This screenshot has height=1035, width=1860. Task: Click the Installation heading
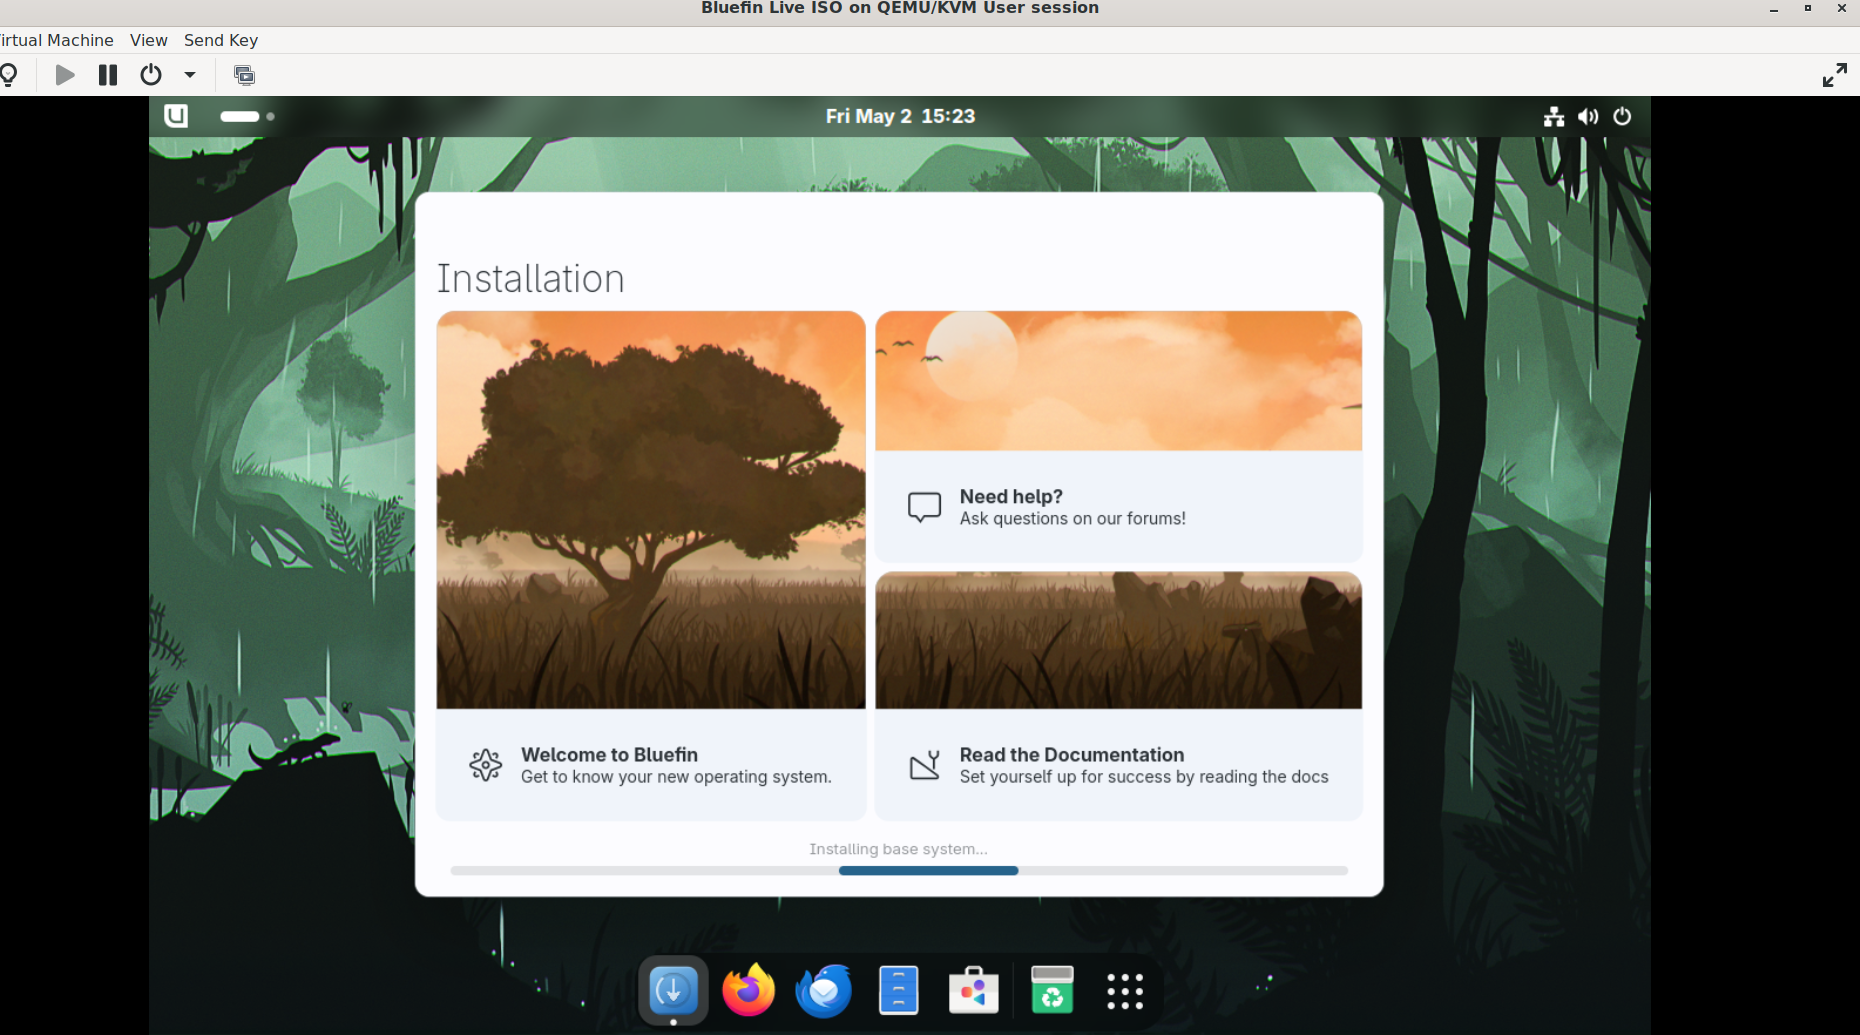(x=531, y=278)
